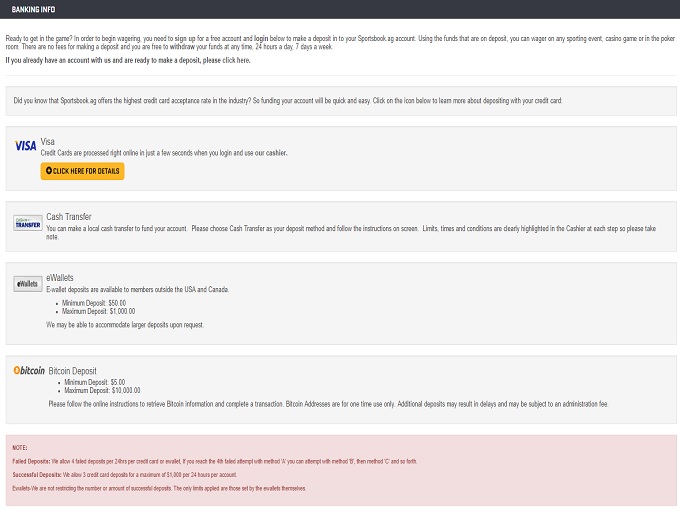680x511 pixels.
Task: Select the Banking Info header bar
Action: click(340, 9)
